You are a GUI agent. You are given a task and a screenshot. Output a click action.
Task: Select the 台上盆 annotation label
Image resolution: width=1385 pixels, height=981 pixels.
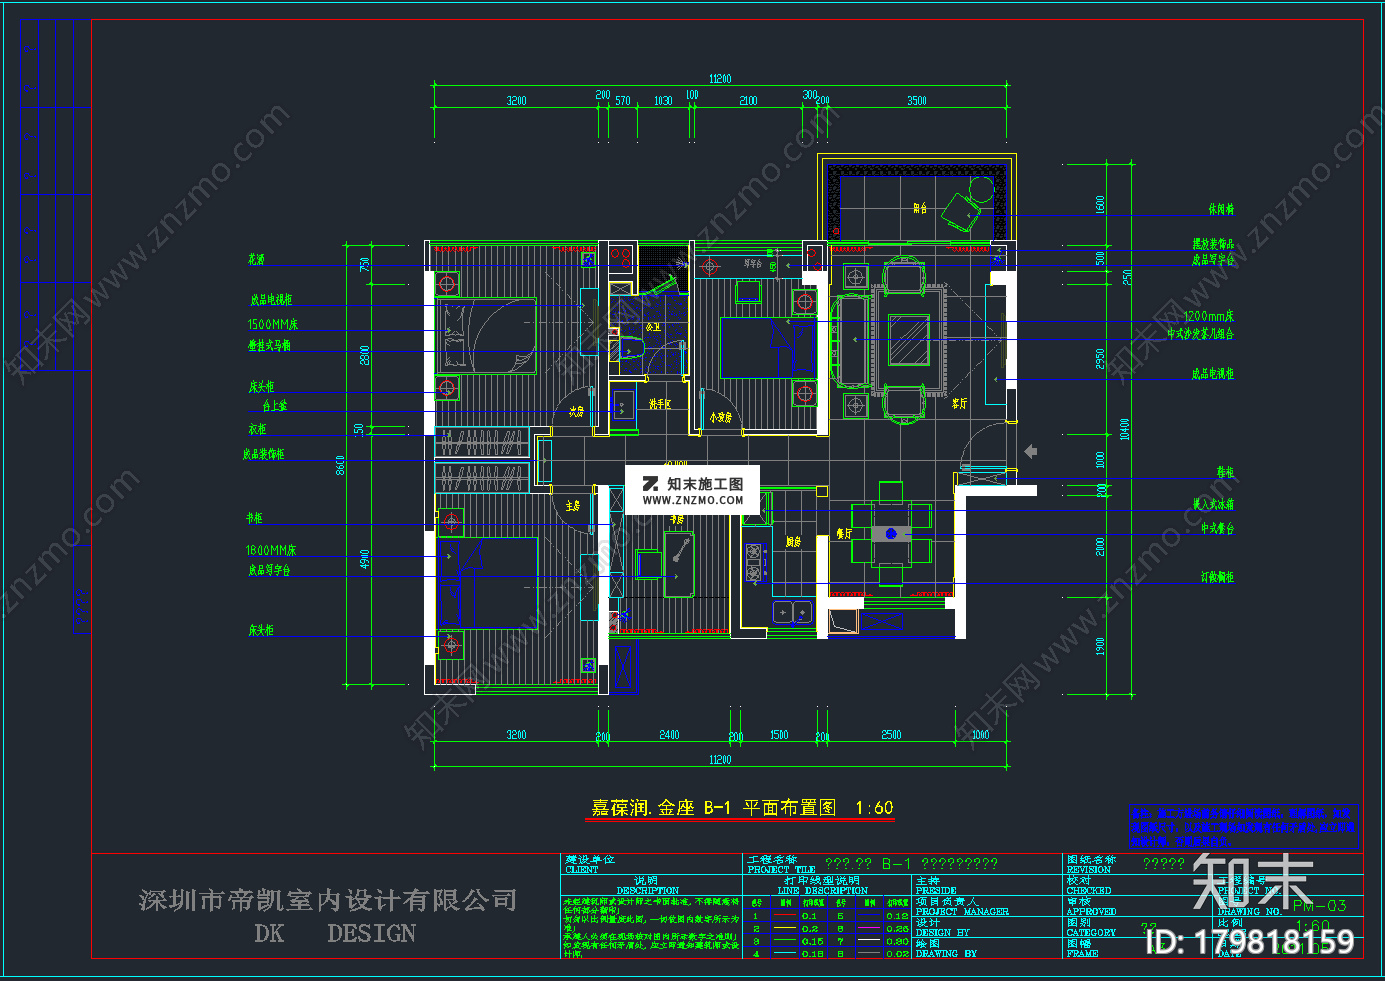pyautogui.click(x=275, y=405)
